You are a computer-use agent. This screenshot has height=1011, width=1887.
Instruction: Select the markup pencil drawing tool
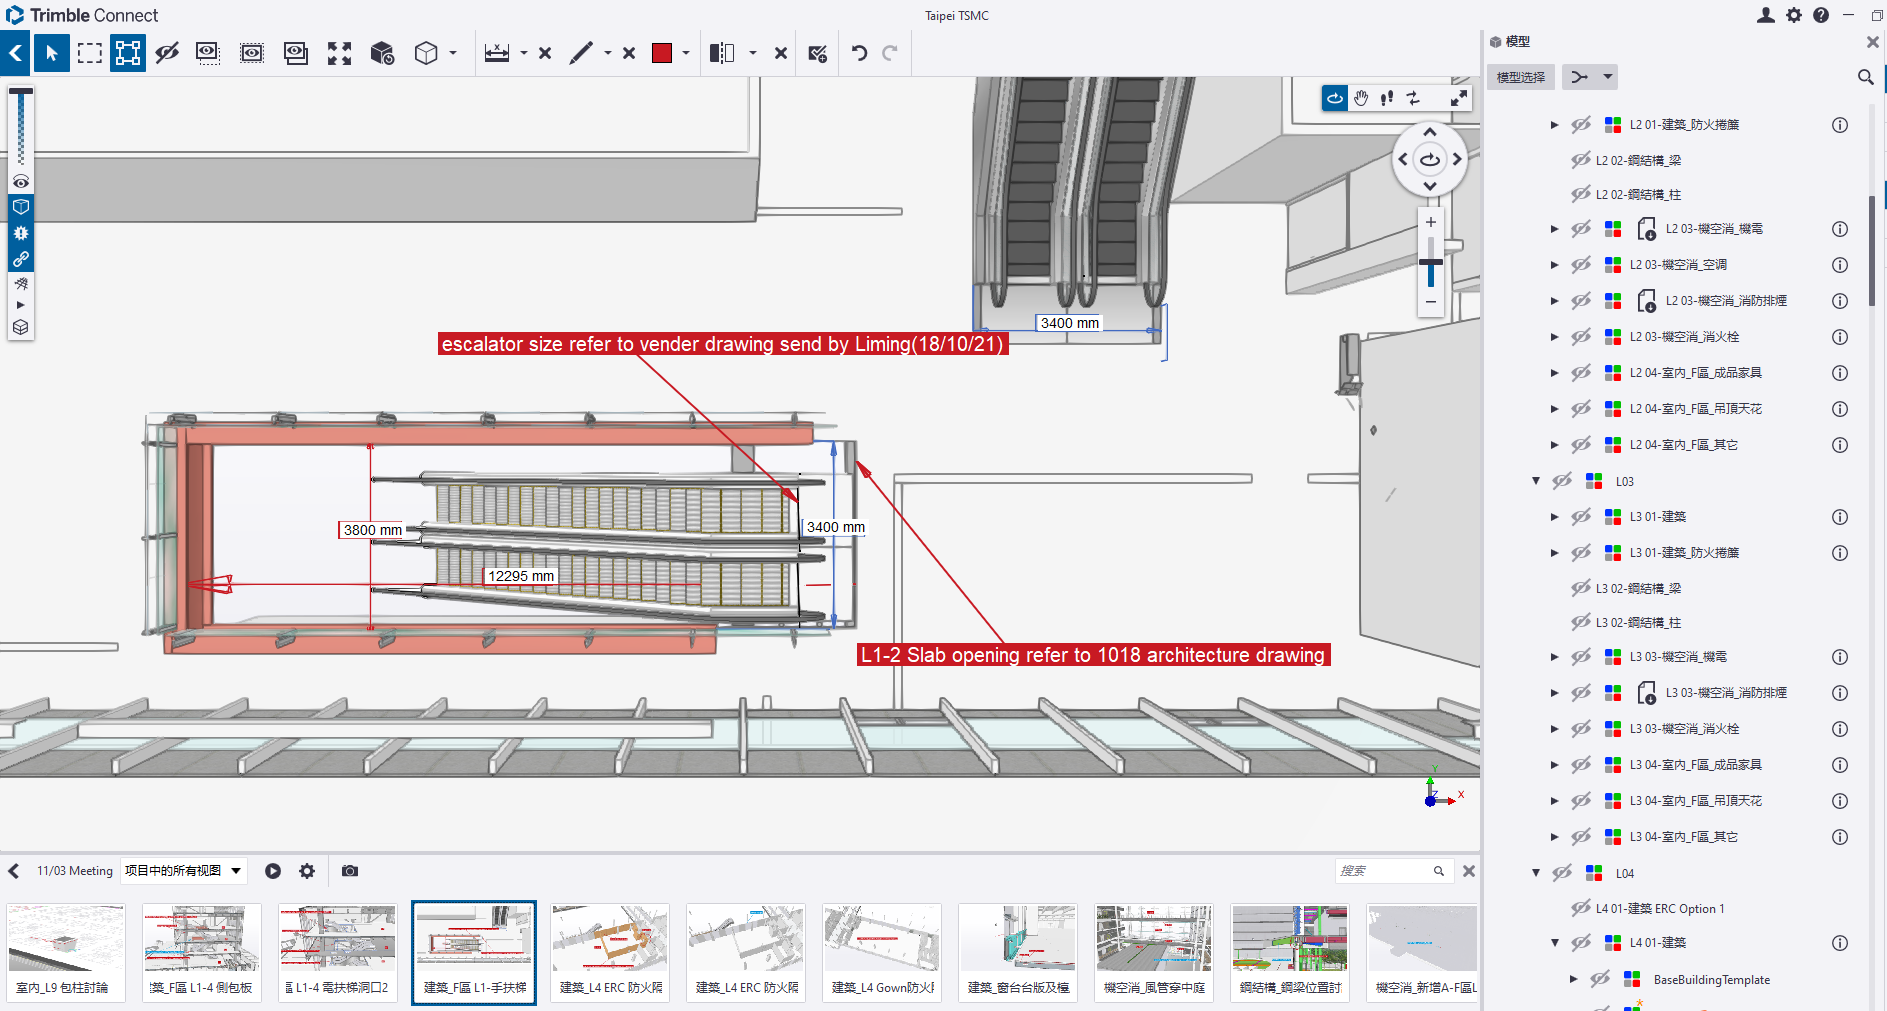[581, 53]
